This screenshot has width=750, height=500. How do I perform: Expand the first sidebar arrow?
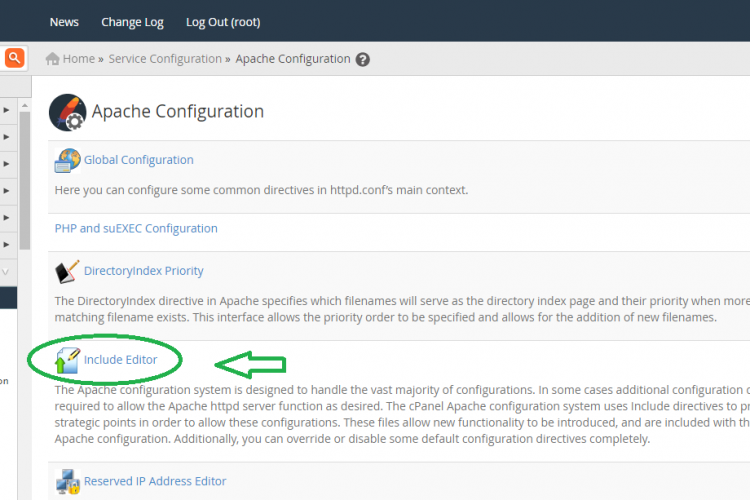click(x=6, y=110)
